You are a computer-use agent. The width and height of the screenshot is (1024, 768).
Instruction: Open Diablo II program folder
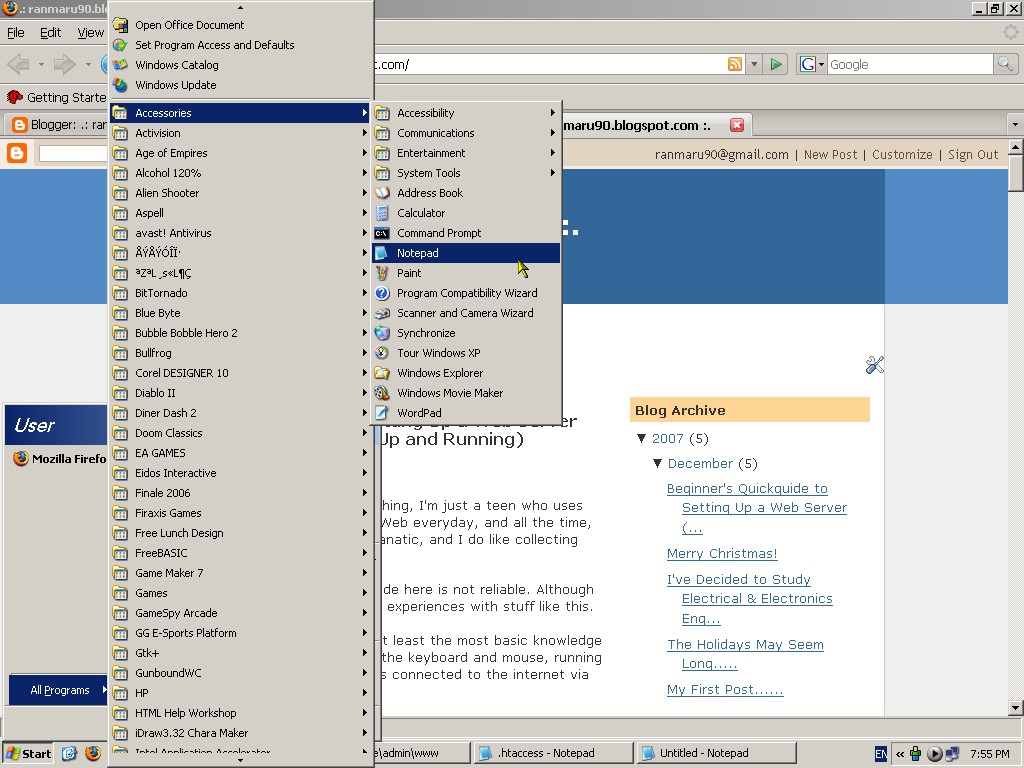click(x=240, y=393)
